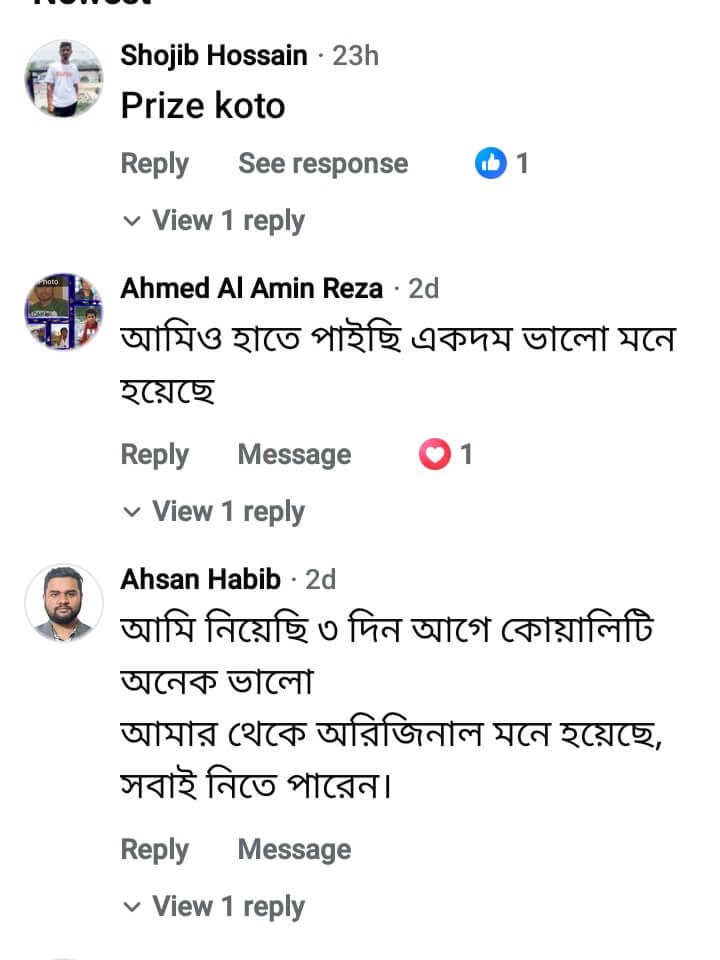Open Shojib Hossain's profile name link

[x=214, y=56]
